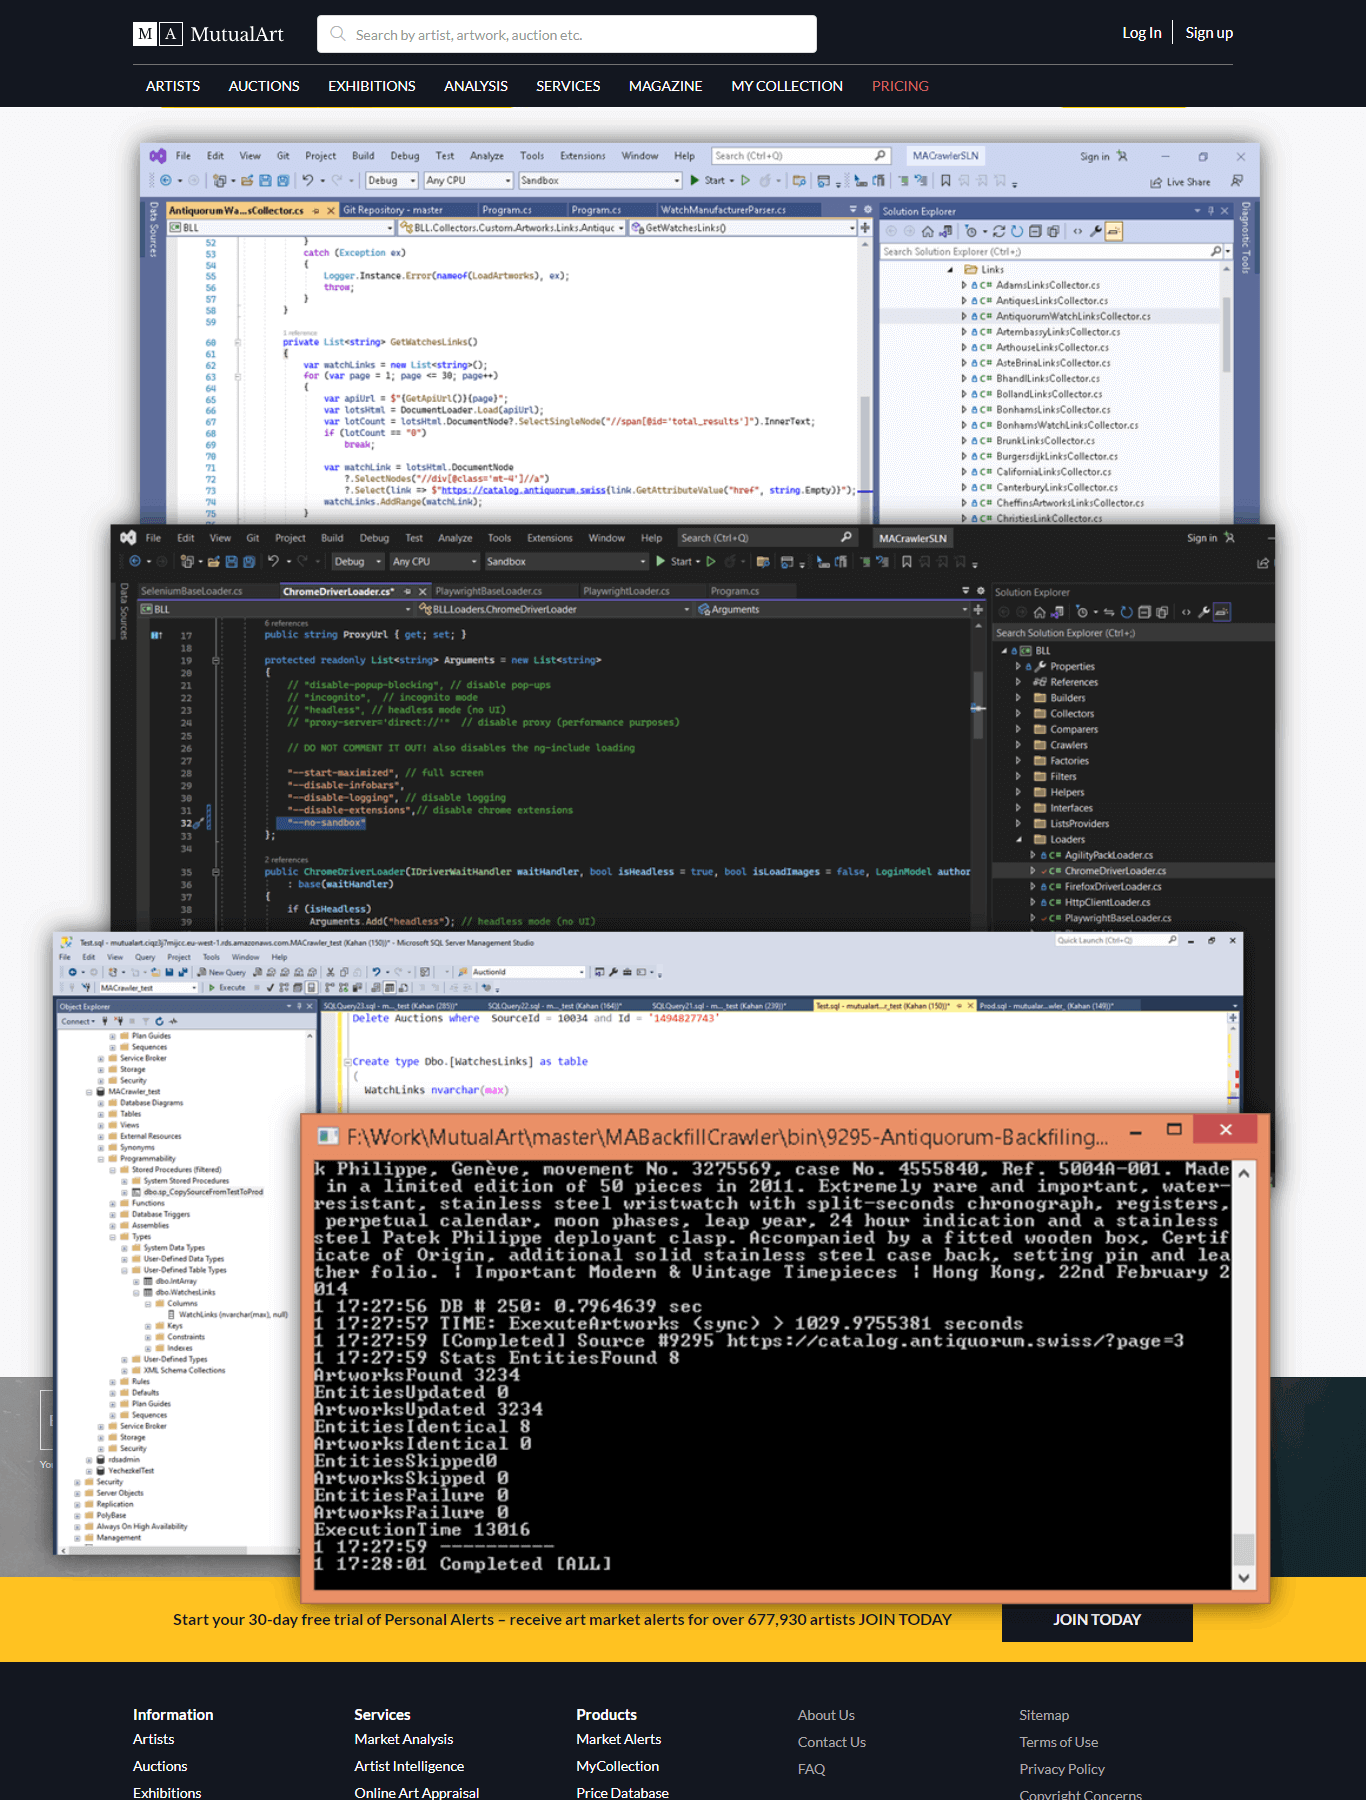Click feedback icon right of Live Share
1366x1800 pixels.
[1237, 181]
